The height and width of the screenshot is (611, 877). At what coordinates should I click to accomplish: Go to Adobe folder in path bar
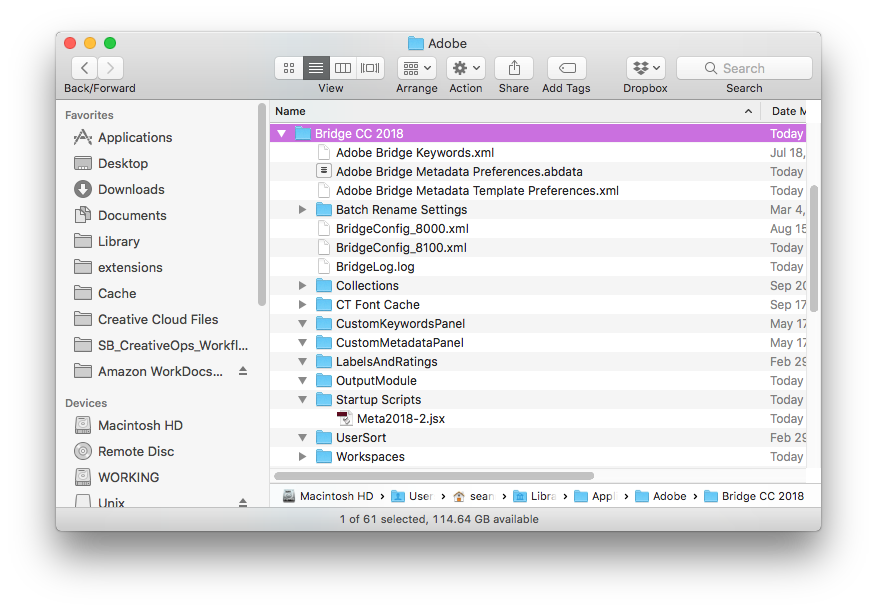(661, 496)
